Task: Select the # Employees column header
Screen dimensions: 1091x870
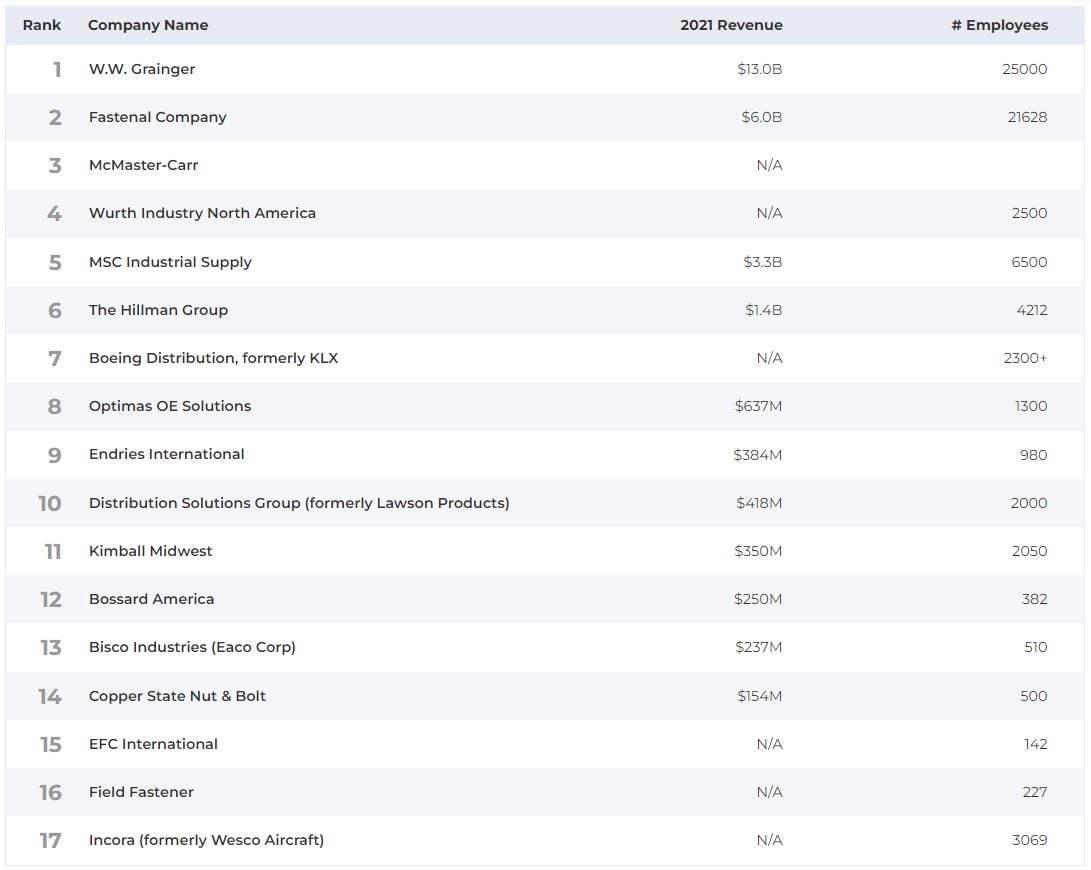Action: [999, 25]
